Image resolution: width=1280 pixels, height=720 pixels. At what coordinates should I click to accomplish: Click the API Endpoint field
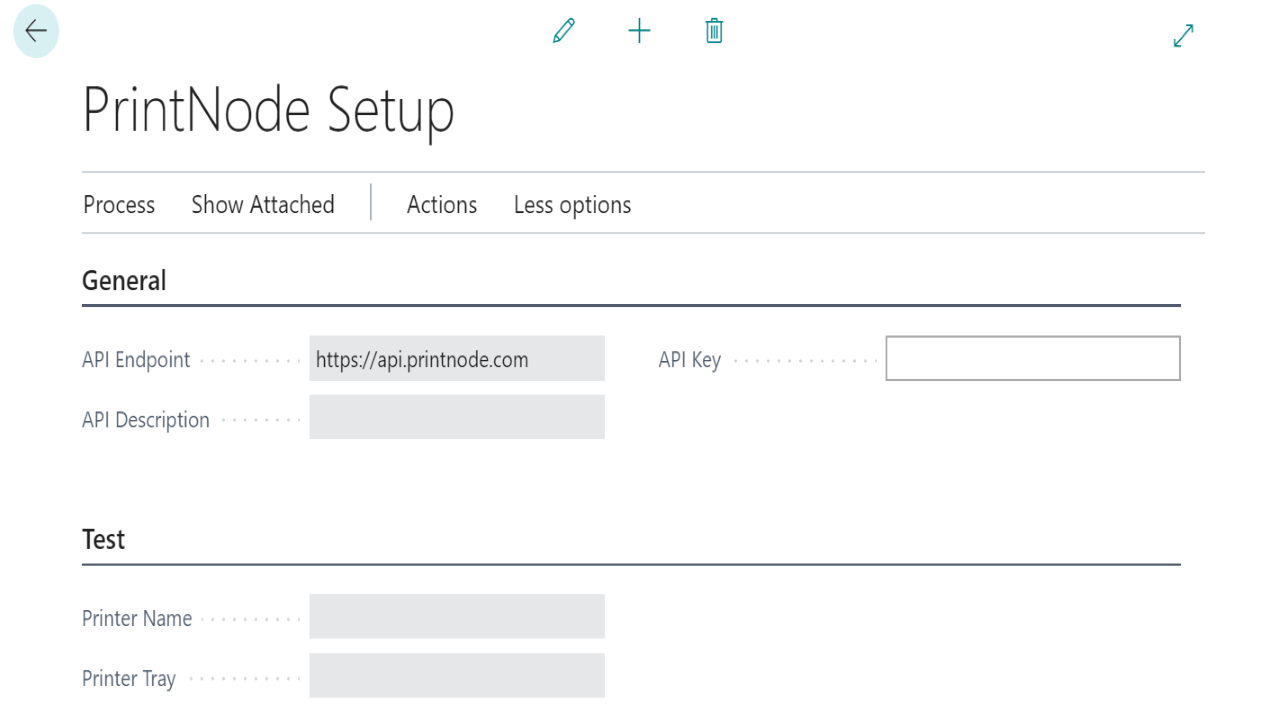point(457,359)
